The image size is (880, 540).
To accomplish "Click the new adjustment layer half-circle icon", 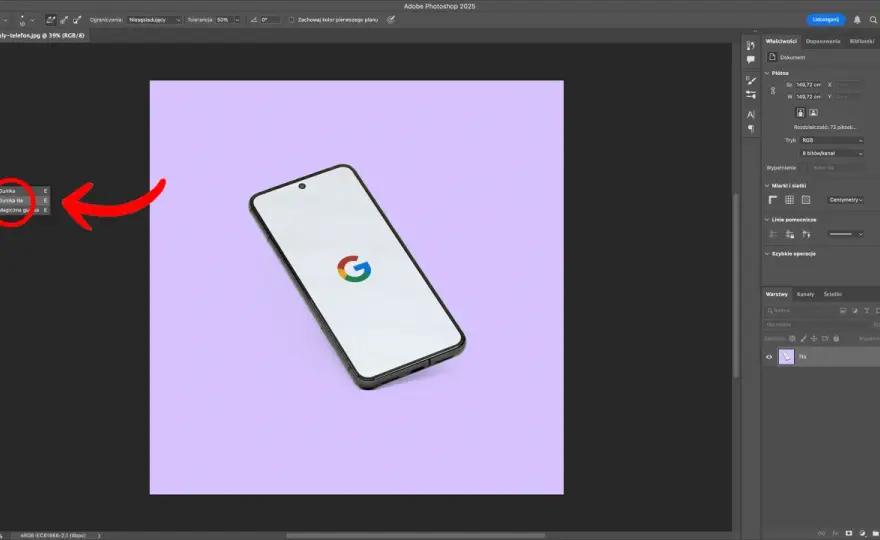I will (863, 533).
